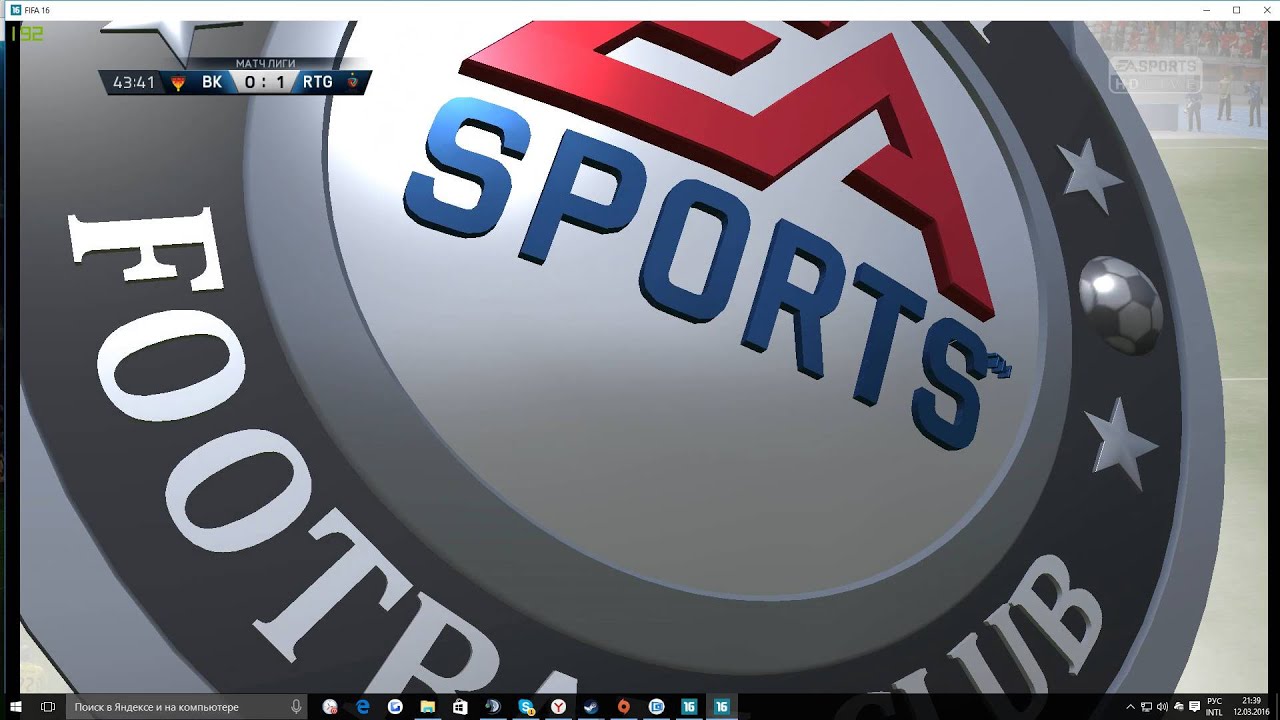The image size is (1280, 720).
Task: Open the Windows Store taskbar icon
Action: point(460,706)
